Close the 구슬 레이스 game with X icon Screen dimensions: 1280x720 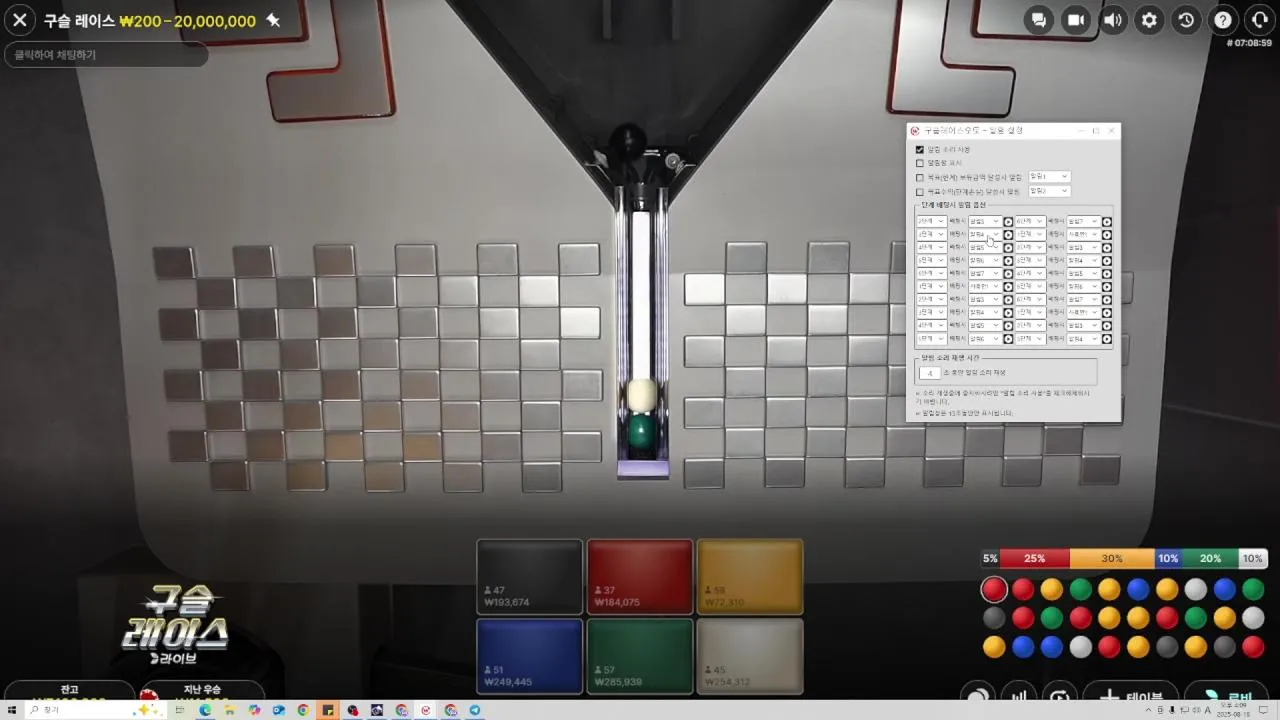point(20,20)
